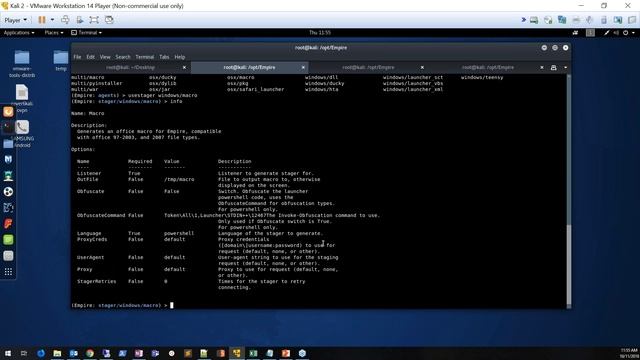Launch Google Chrome from Windows taskbar

(90, 353)
